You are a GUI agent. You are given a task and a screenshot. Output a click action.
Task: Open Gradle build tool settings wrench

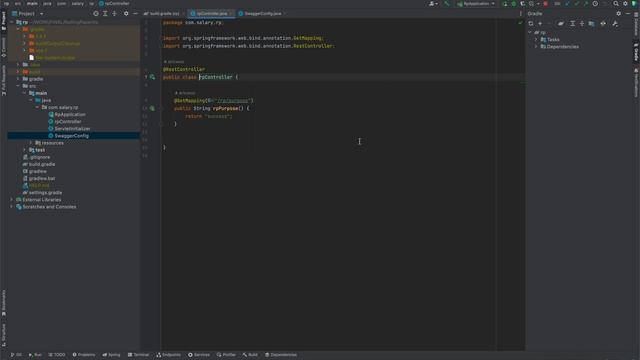click(615, 24)
